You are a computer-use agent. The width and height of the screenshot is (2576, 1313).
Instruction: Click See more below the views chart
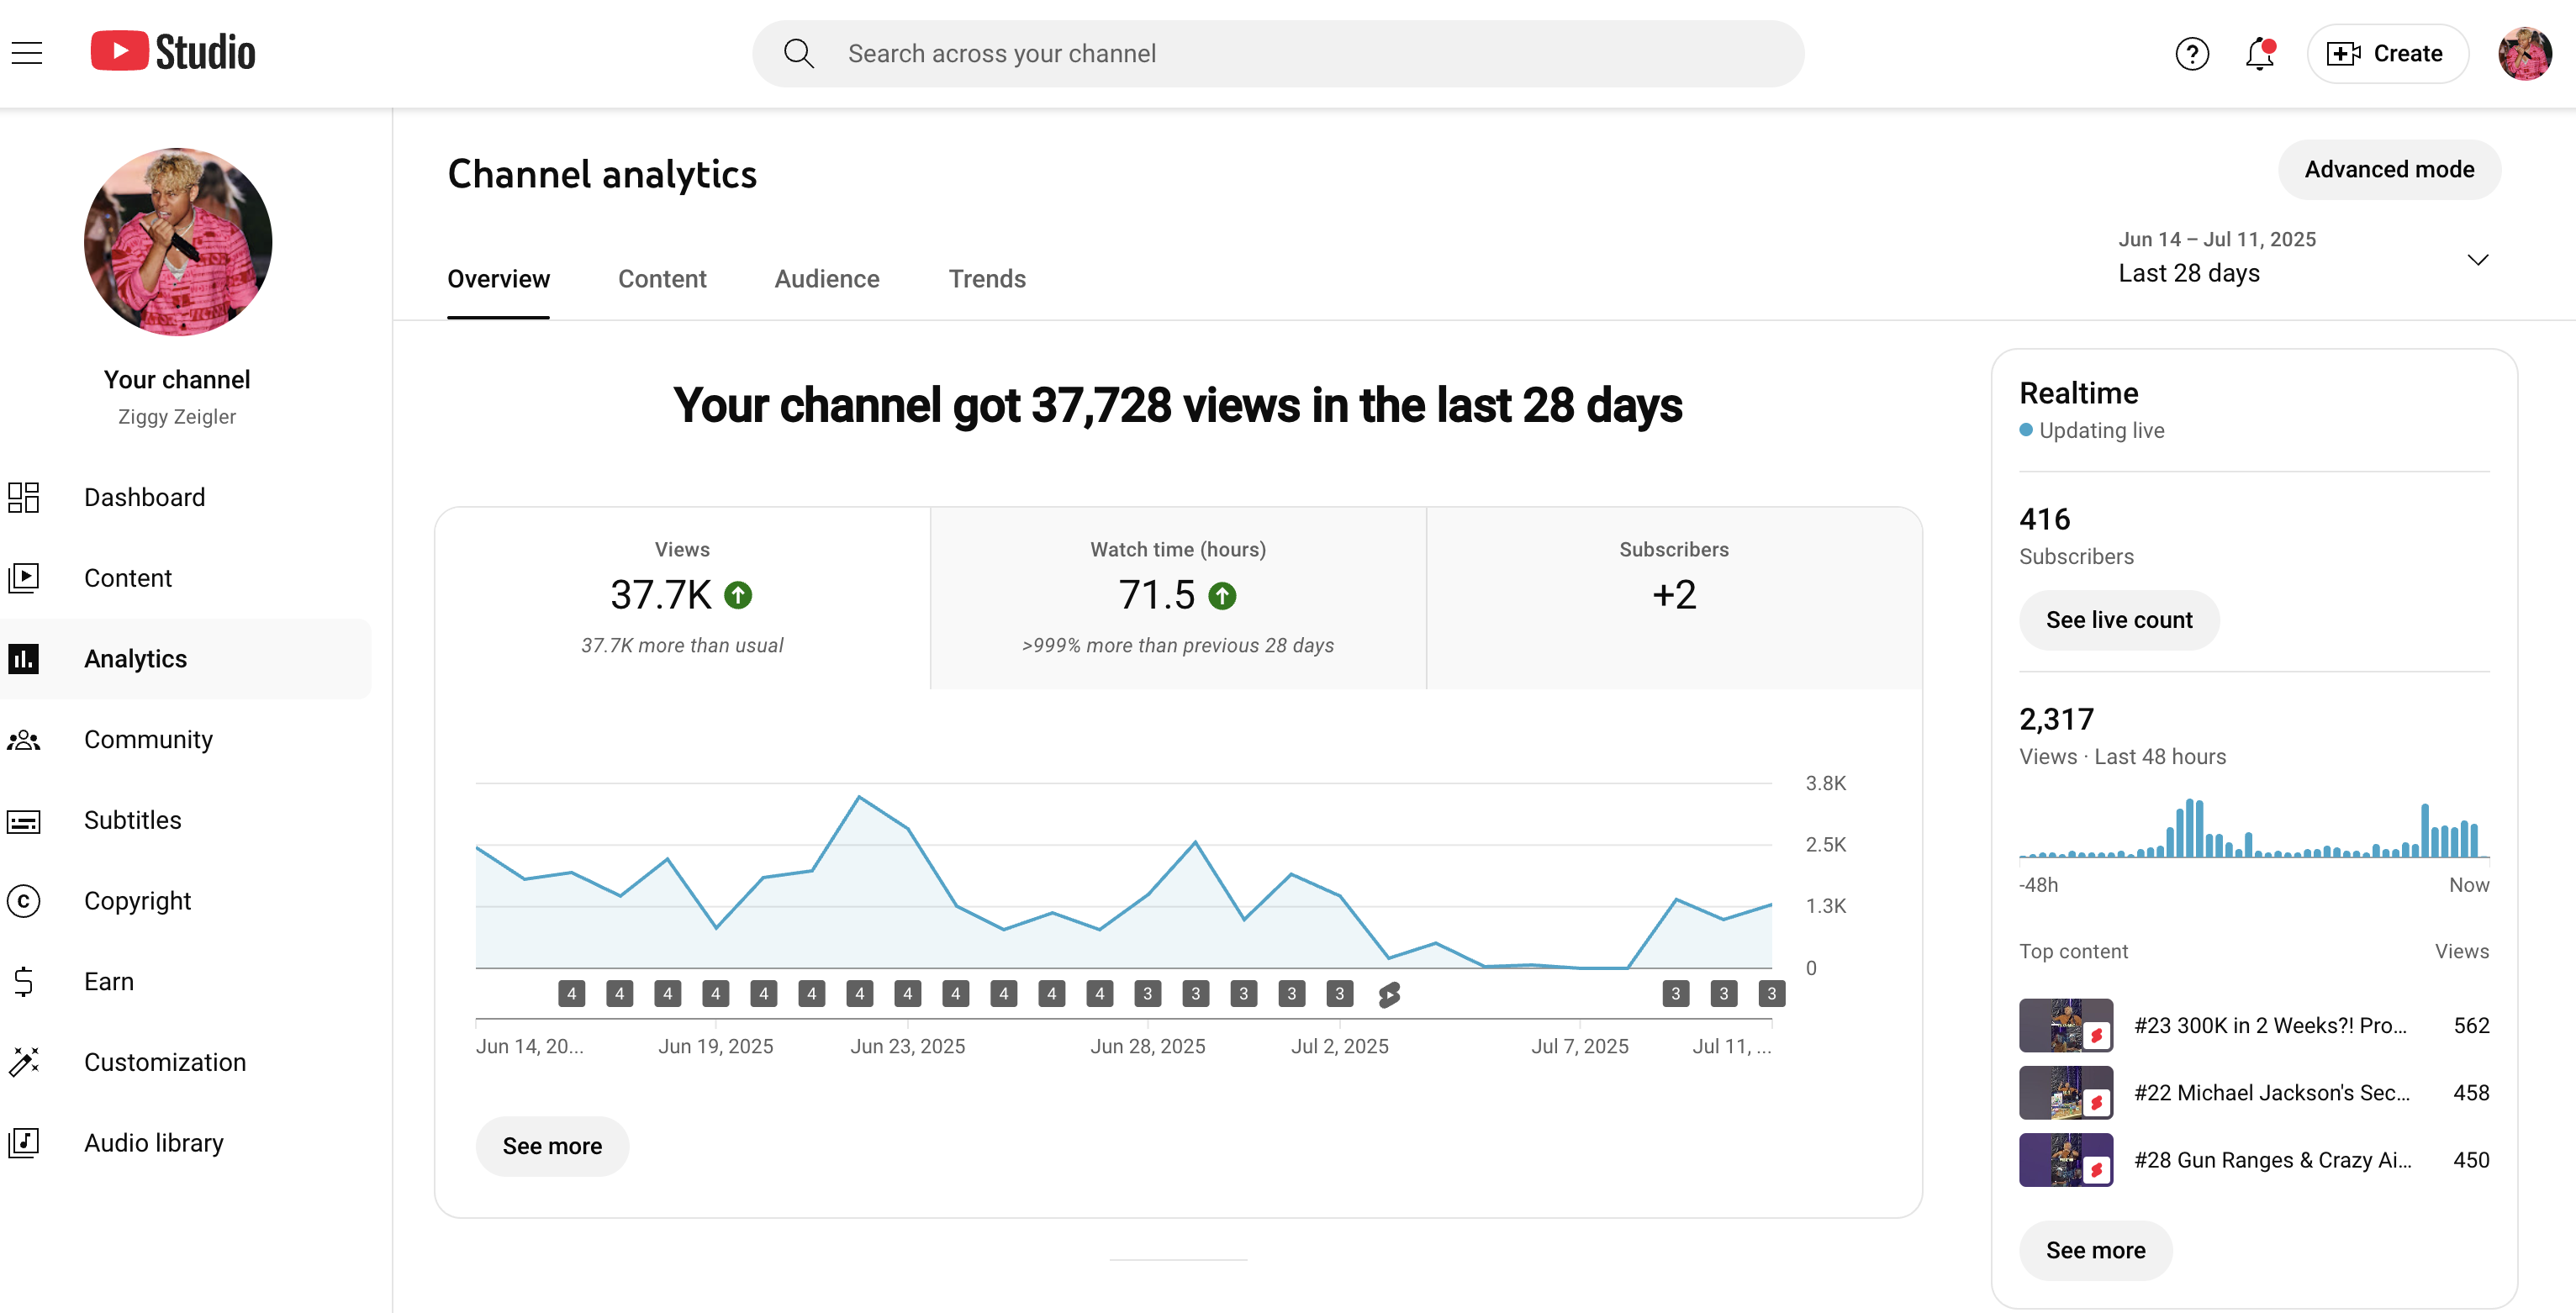(x=552, y=1146)
